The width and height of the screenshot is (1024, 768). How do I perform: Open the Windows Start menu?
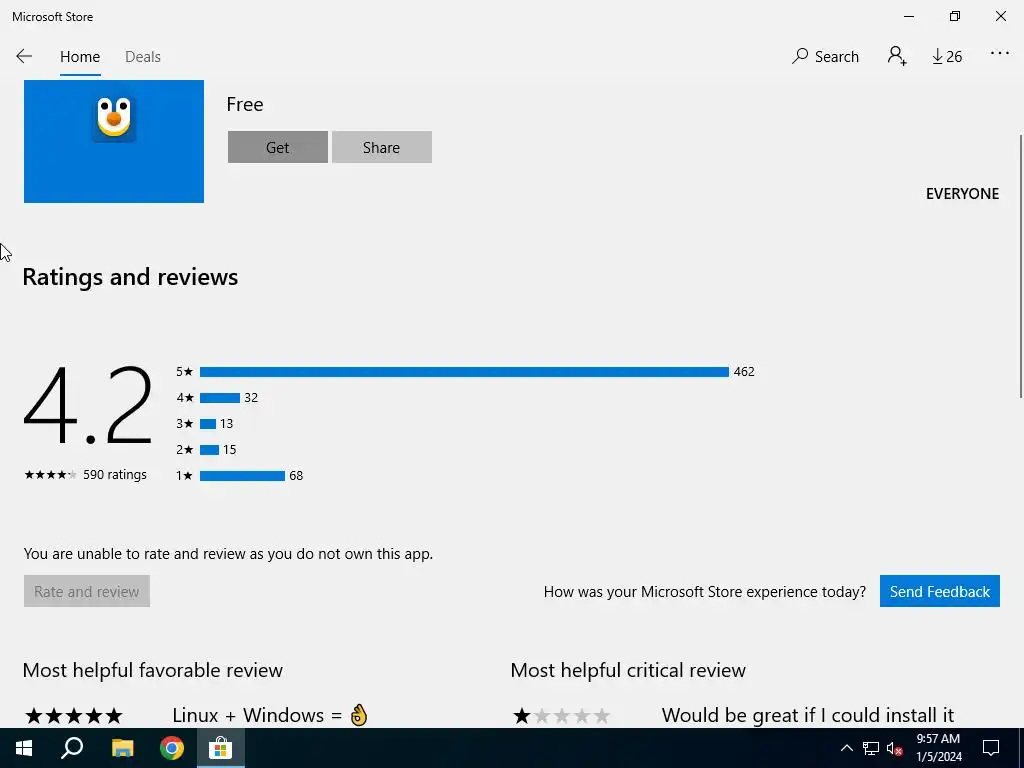click(x=24, y=748)
